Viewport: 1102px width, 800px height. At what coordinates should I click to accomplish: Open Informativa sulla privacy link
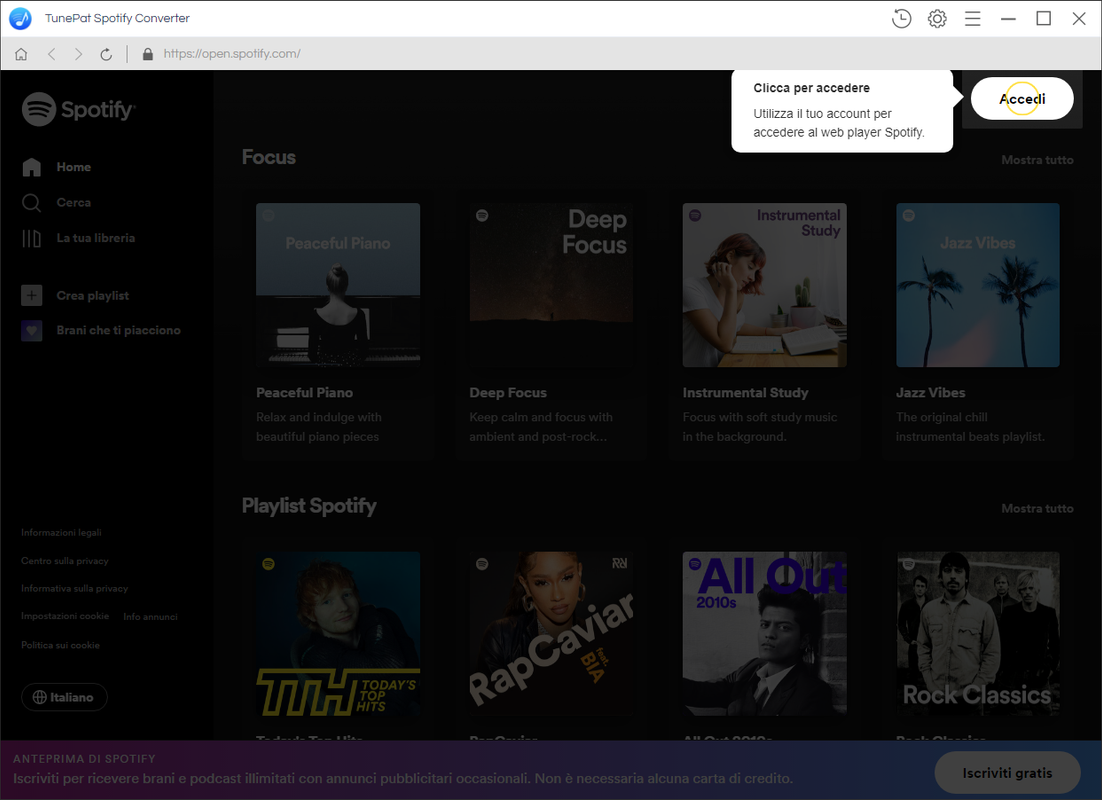pyautogui.click(x=74, y=588)
